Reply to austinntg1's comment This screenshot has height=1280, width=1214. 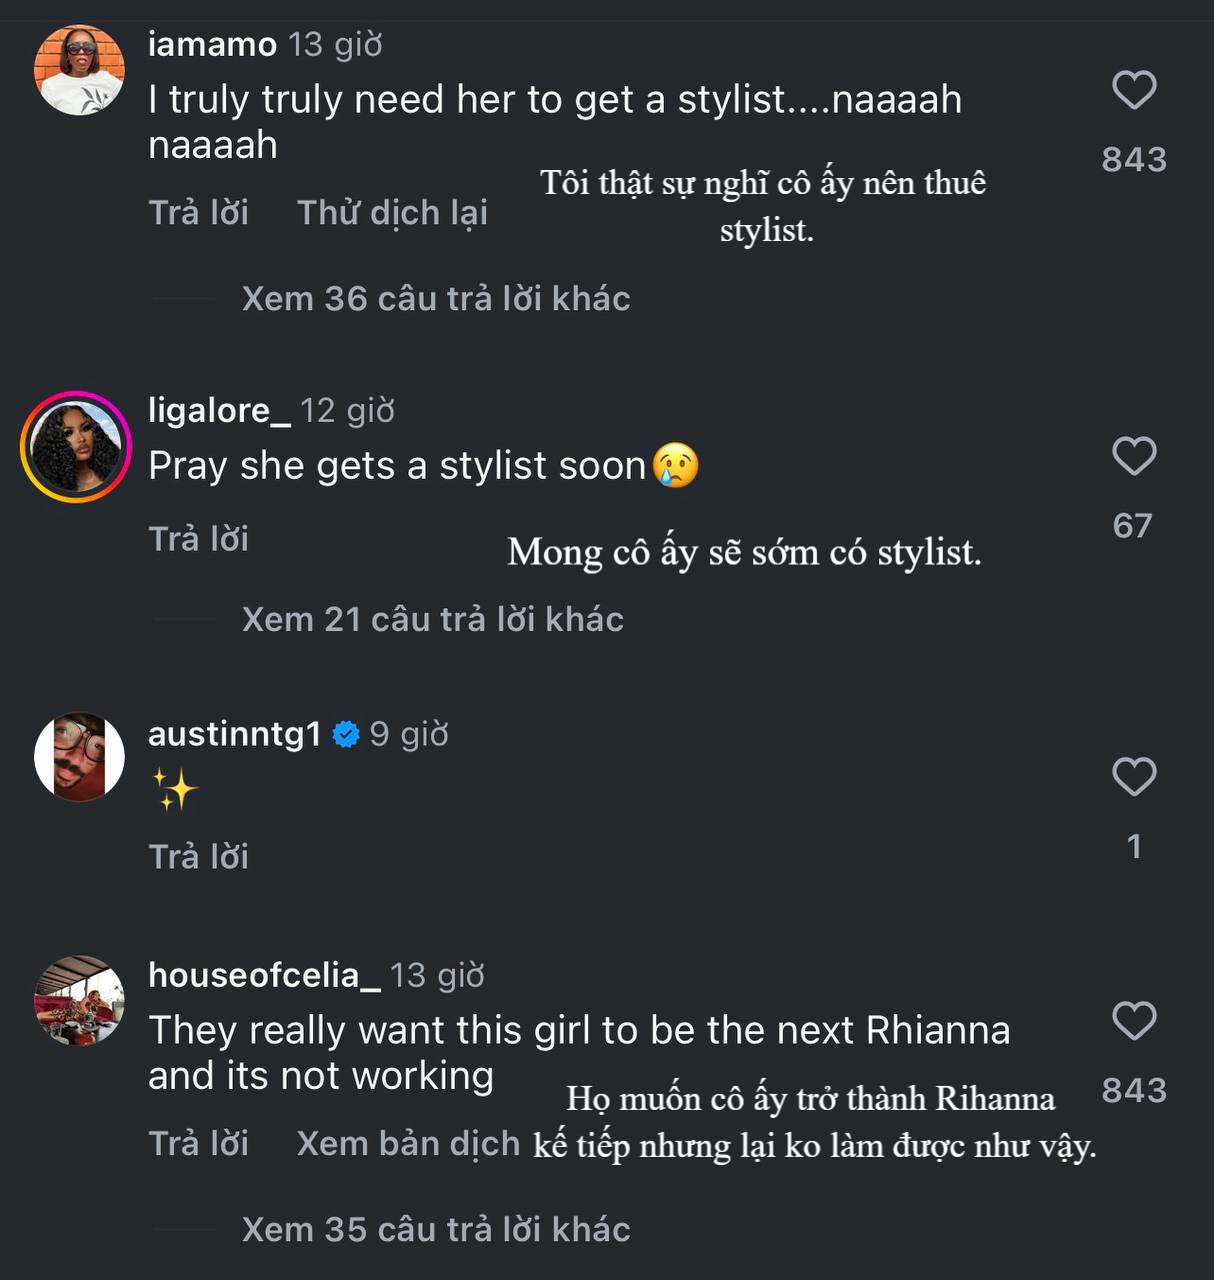(x=198, y=857)
